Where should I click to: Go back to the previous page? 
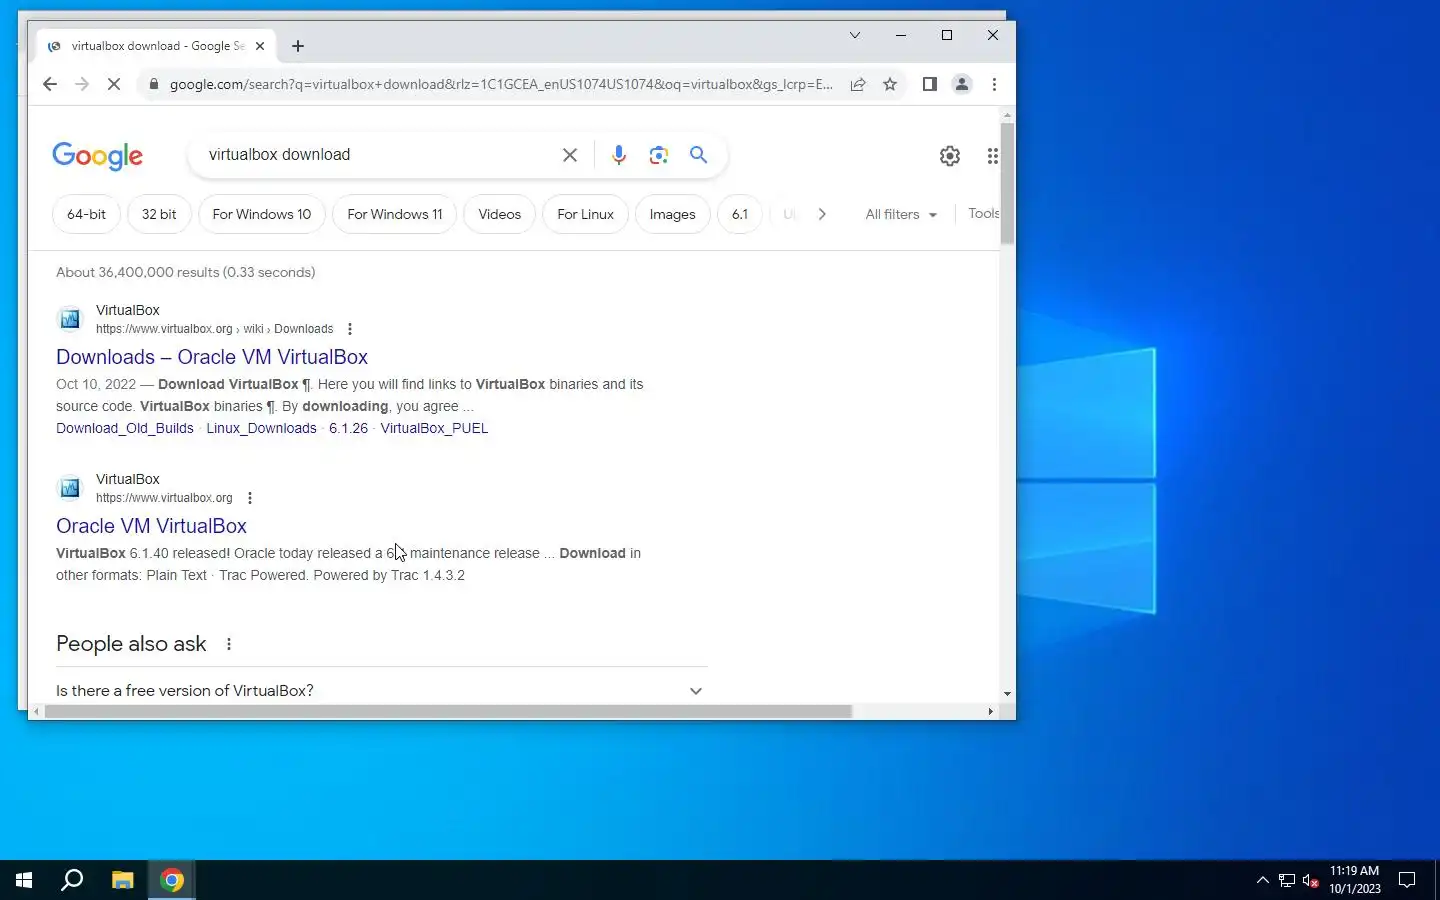click(50, 84)
